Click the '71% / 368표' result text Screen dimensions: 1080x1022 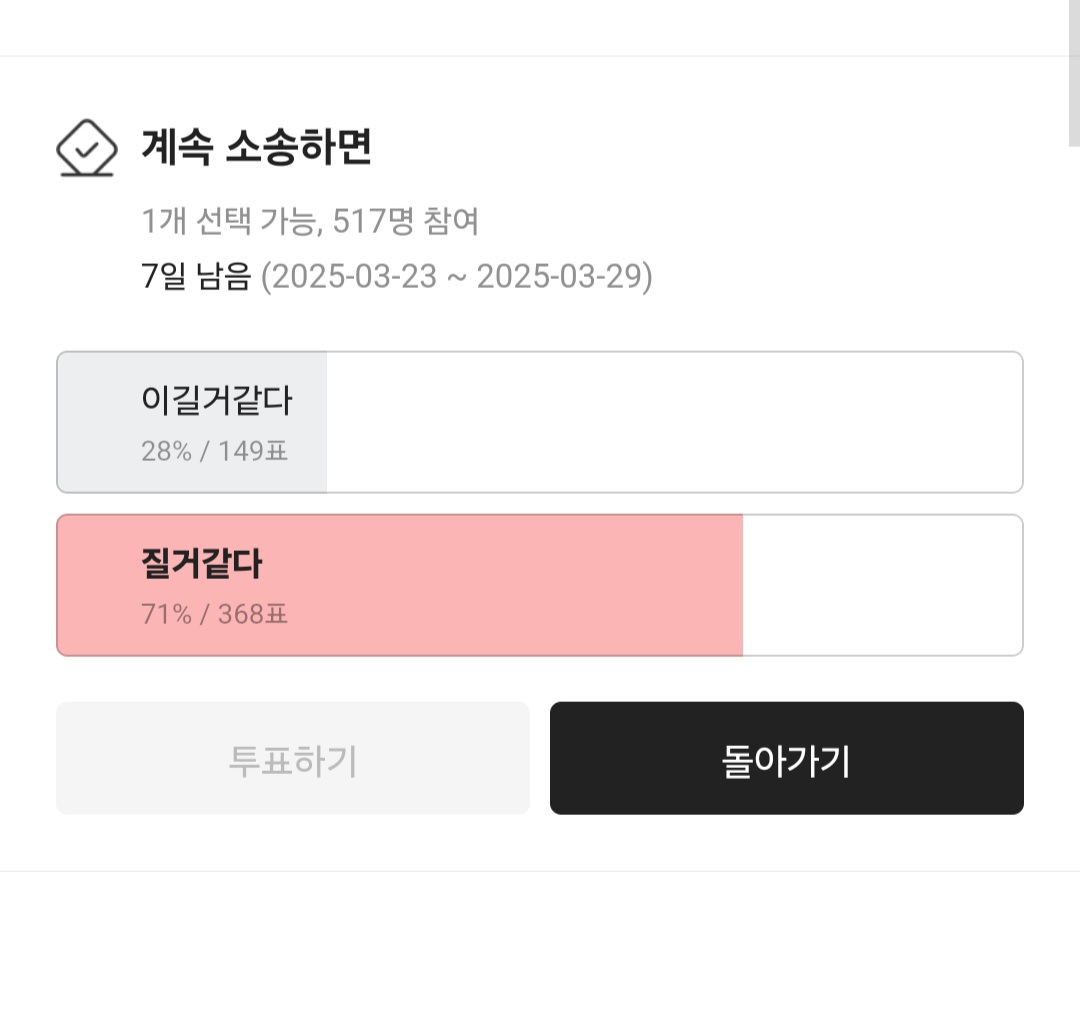tap(214, 614)
